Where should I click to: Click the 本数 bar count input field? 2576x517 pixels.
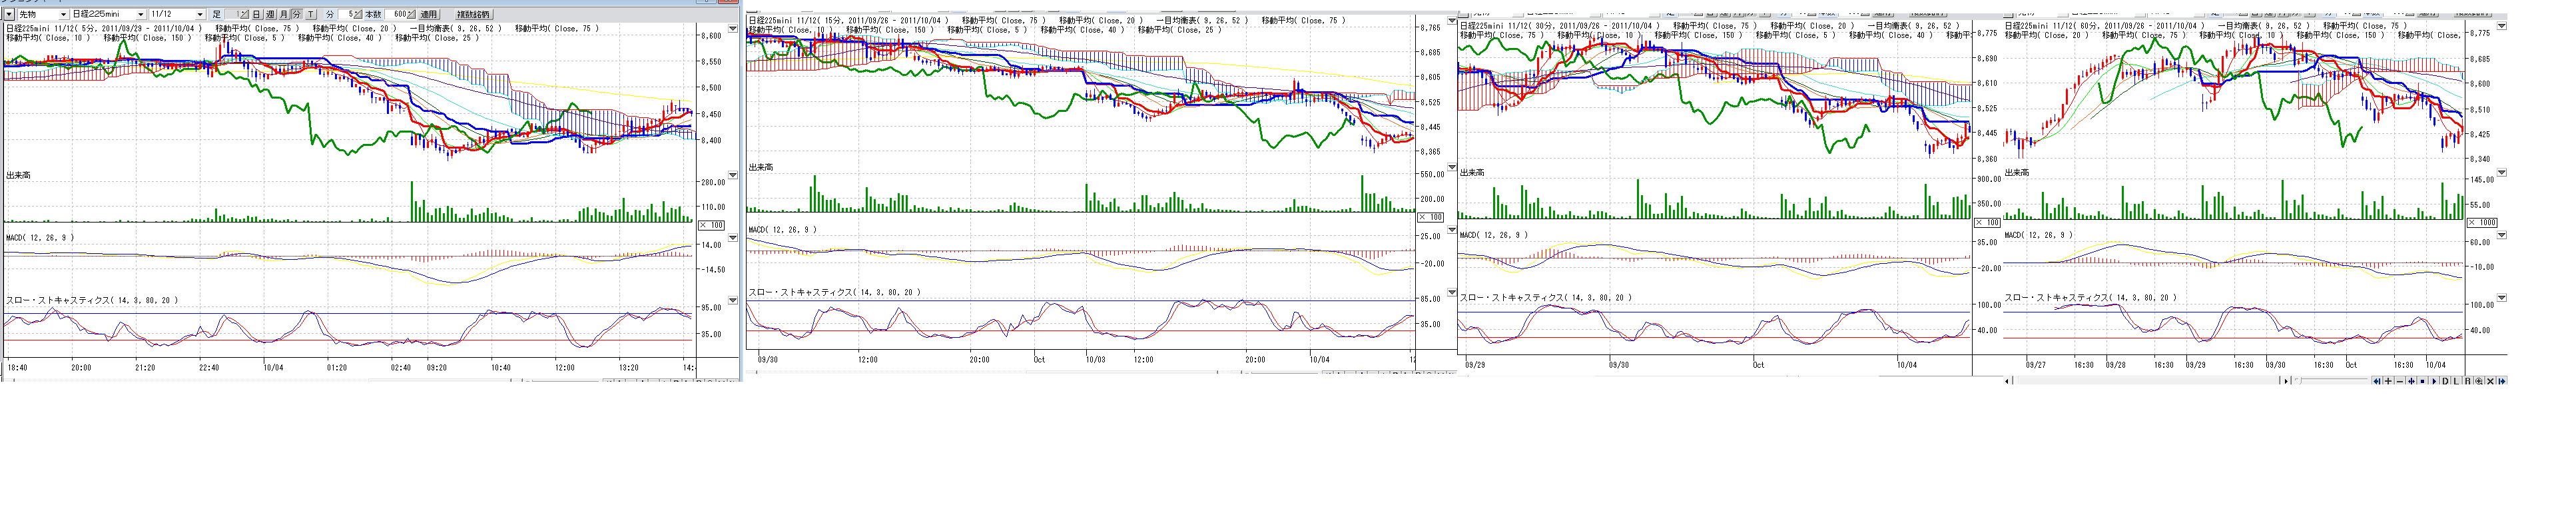(395, 14)
